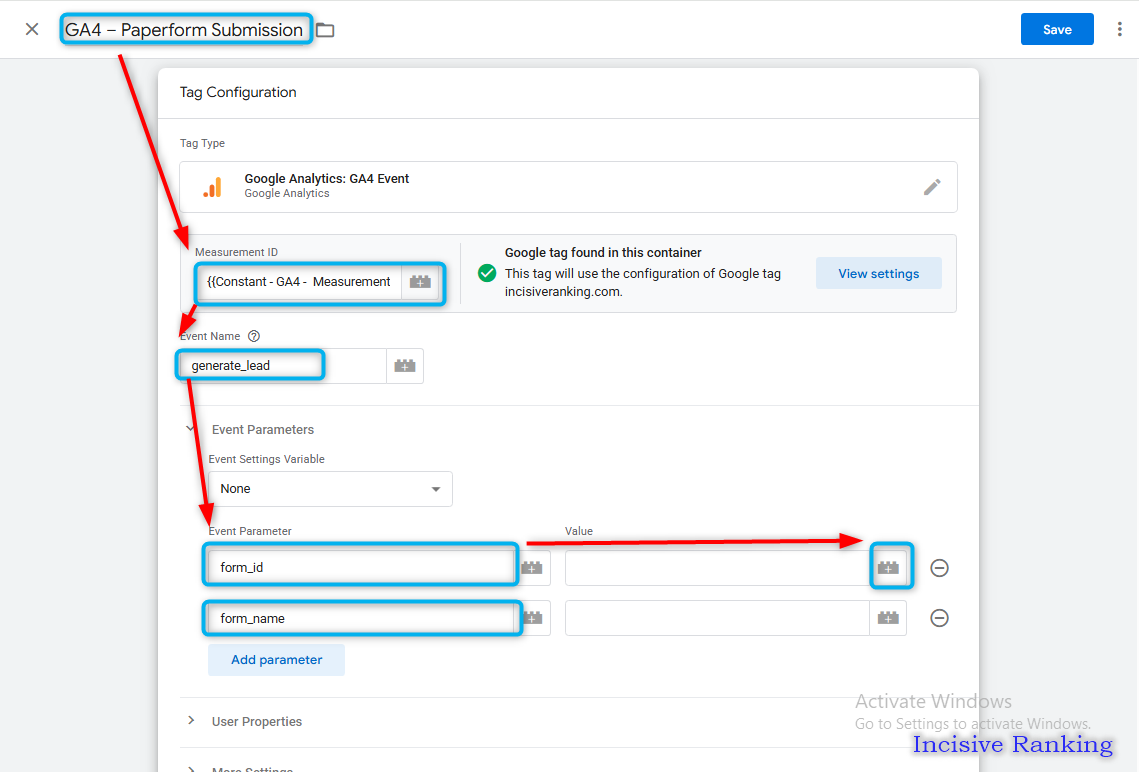Open Event Settings Variable None dropdown
The image size is (1139, 772).
pyautogui.click(x=331, y=489)
